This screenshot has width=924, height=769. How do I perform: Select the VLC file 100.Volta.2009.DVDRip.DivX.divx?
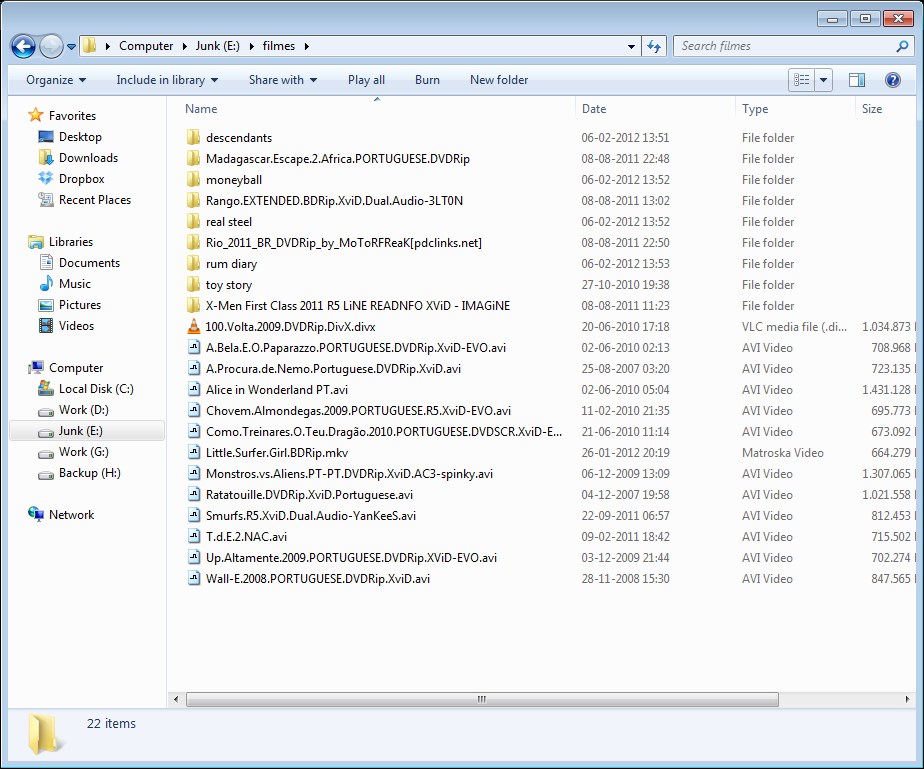(x=290, y=327)
